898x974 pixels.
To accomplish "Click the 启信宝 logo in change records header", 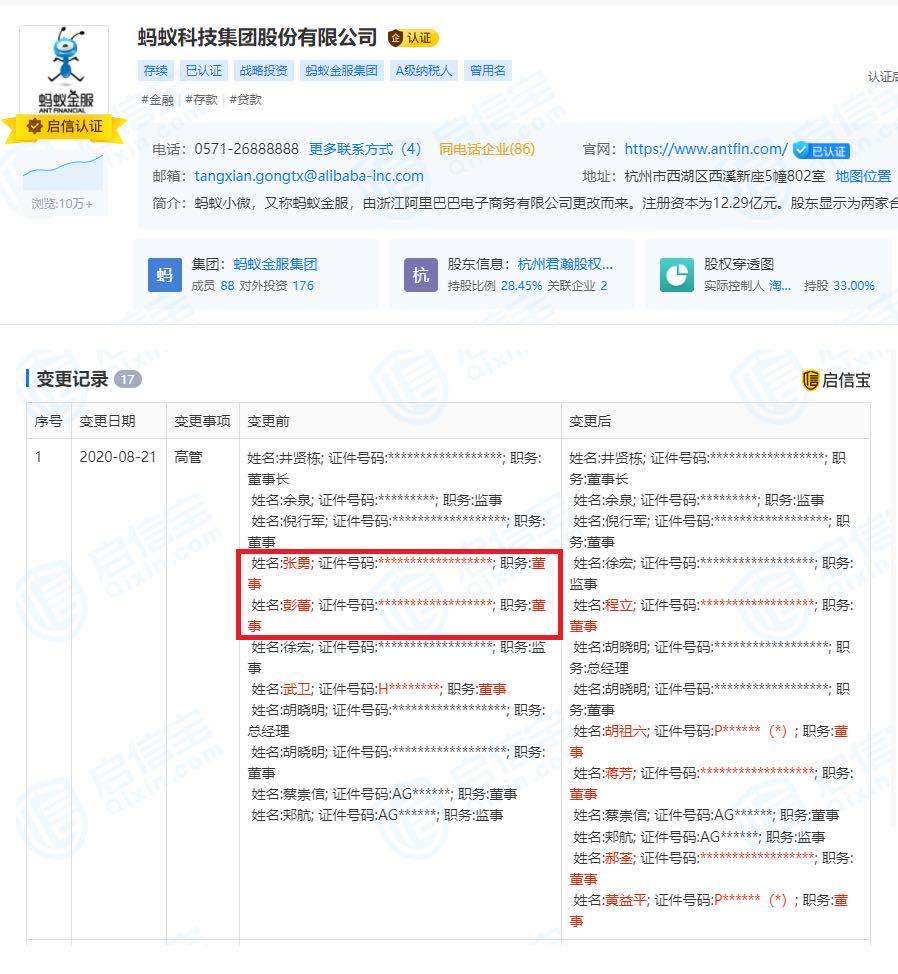I will click(838, 380).
